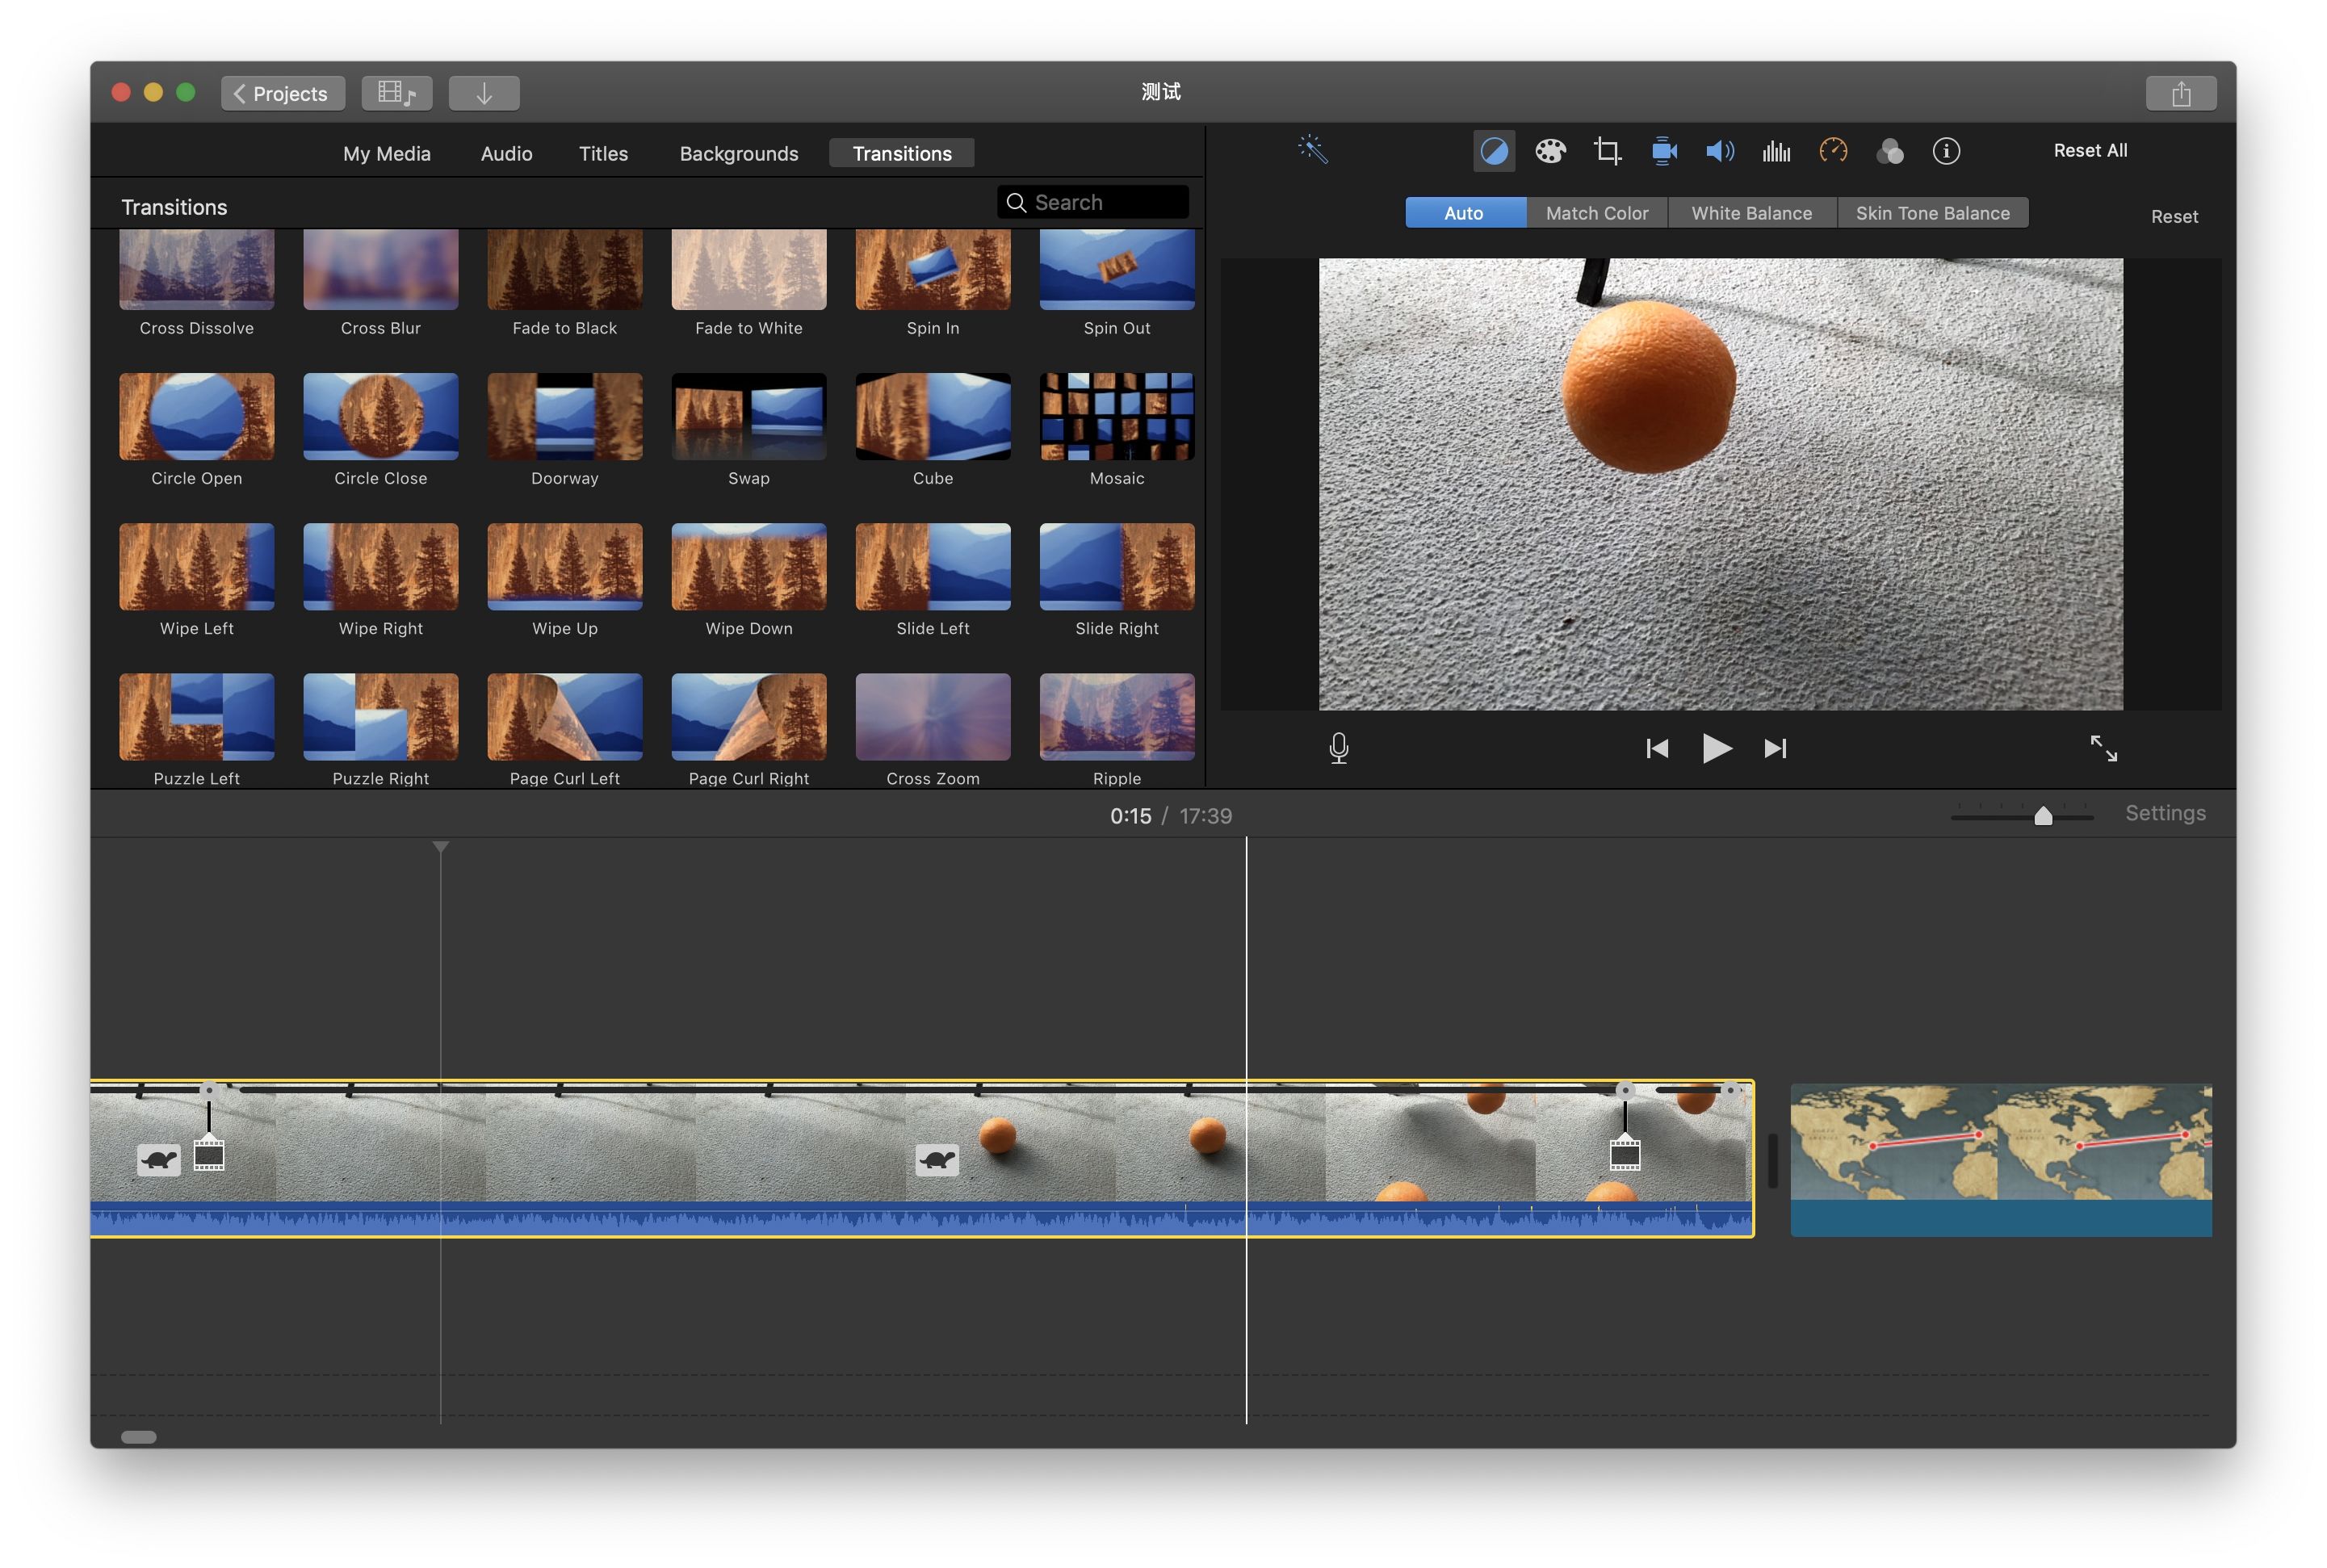Switch to the Titles tab
This screenshot has width=2327, height=1568.
pos(603,154)
